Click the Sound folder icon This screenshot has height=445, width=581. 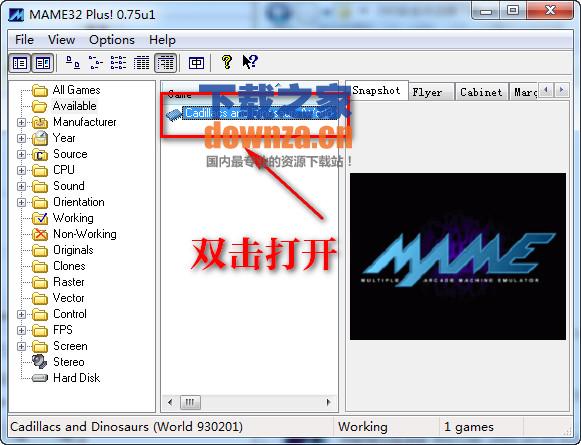(40, 186)
